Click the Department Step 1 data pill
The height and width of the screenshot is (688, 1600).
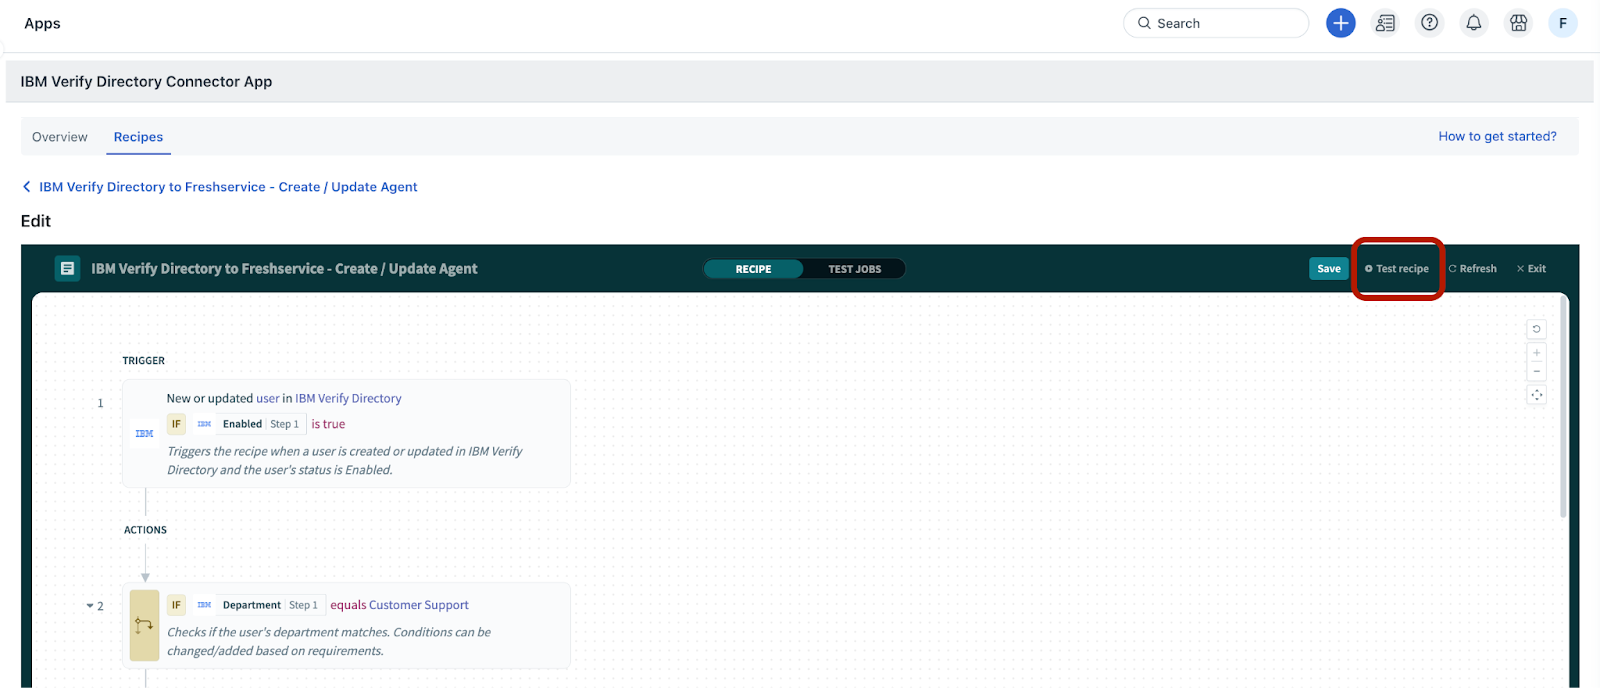pos(258,605)
